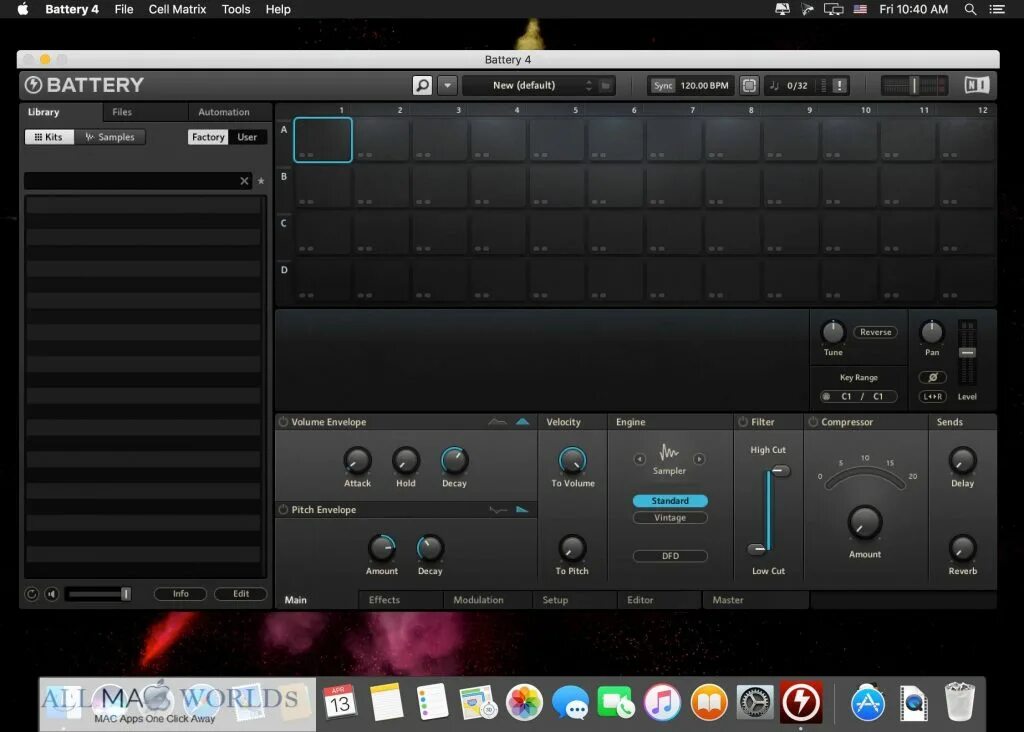Screen dimensions: 1024x732
Task: Clear search with the X icon
Action: pyautogui.click(x=244, y=181)
